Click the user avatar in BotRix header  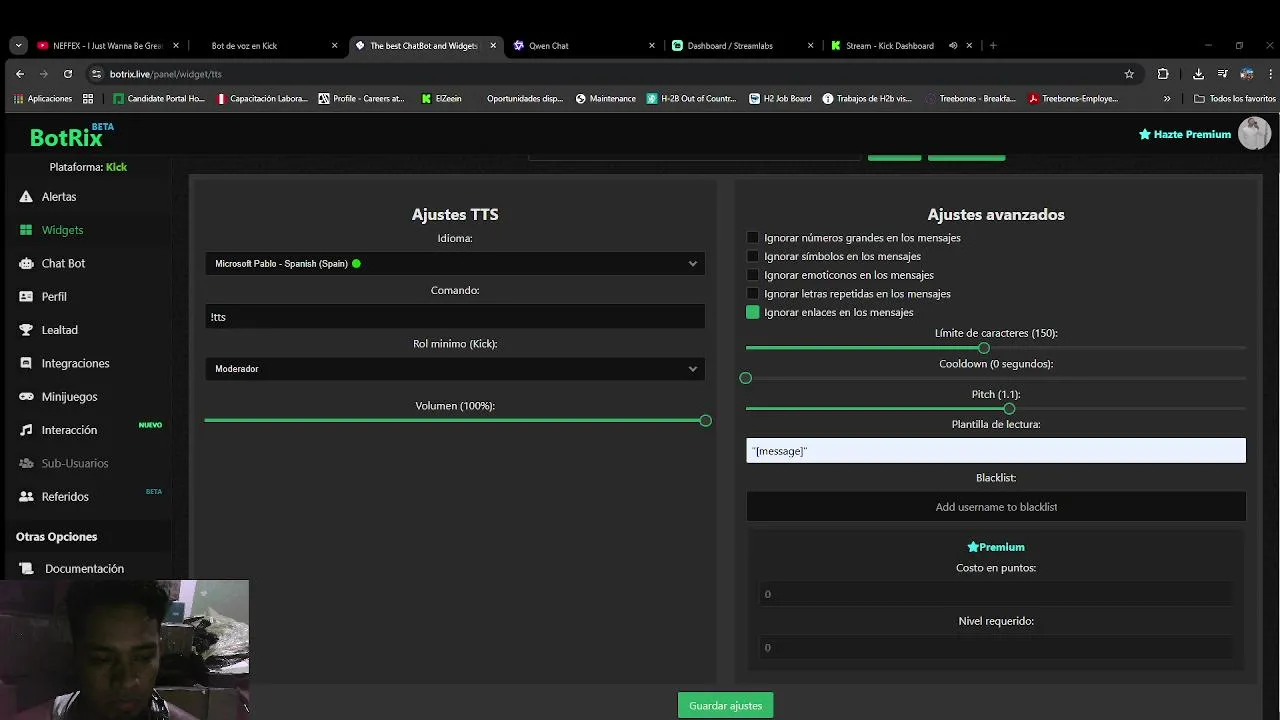1254,133
